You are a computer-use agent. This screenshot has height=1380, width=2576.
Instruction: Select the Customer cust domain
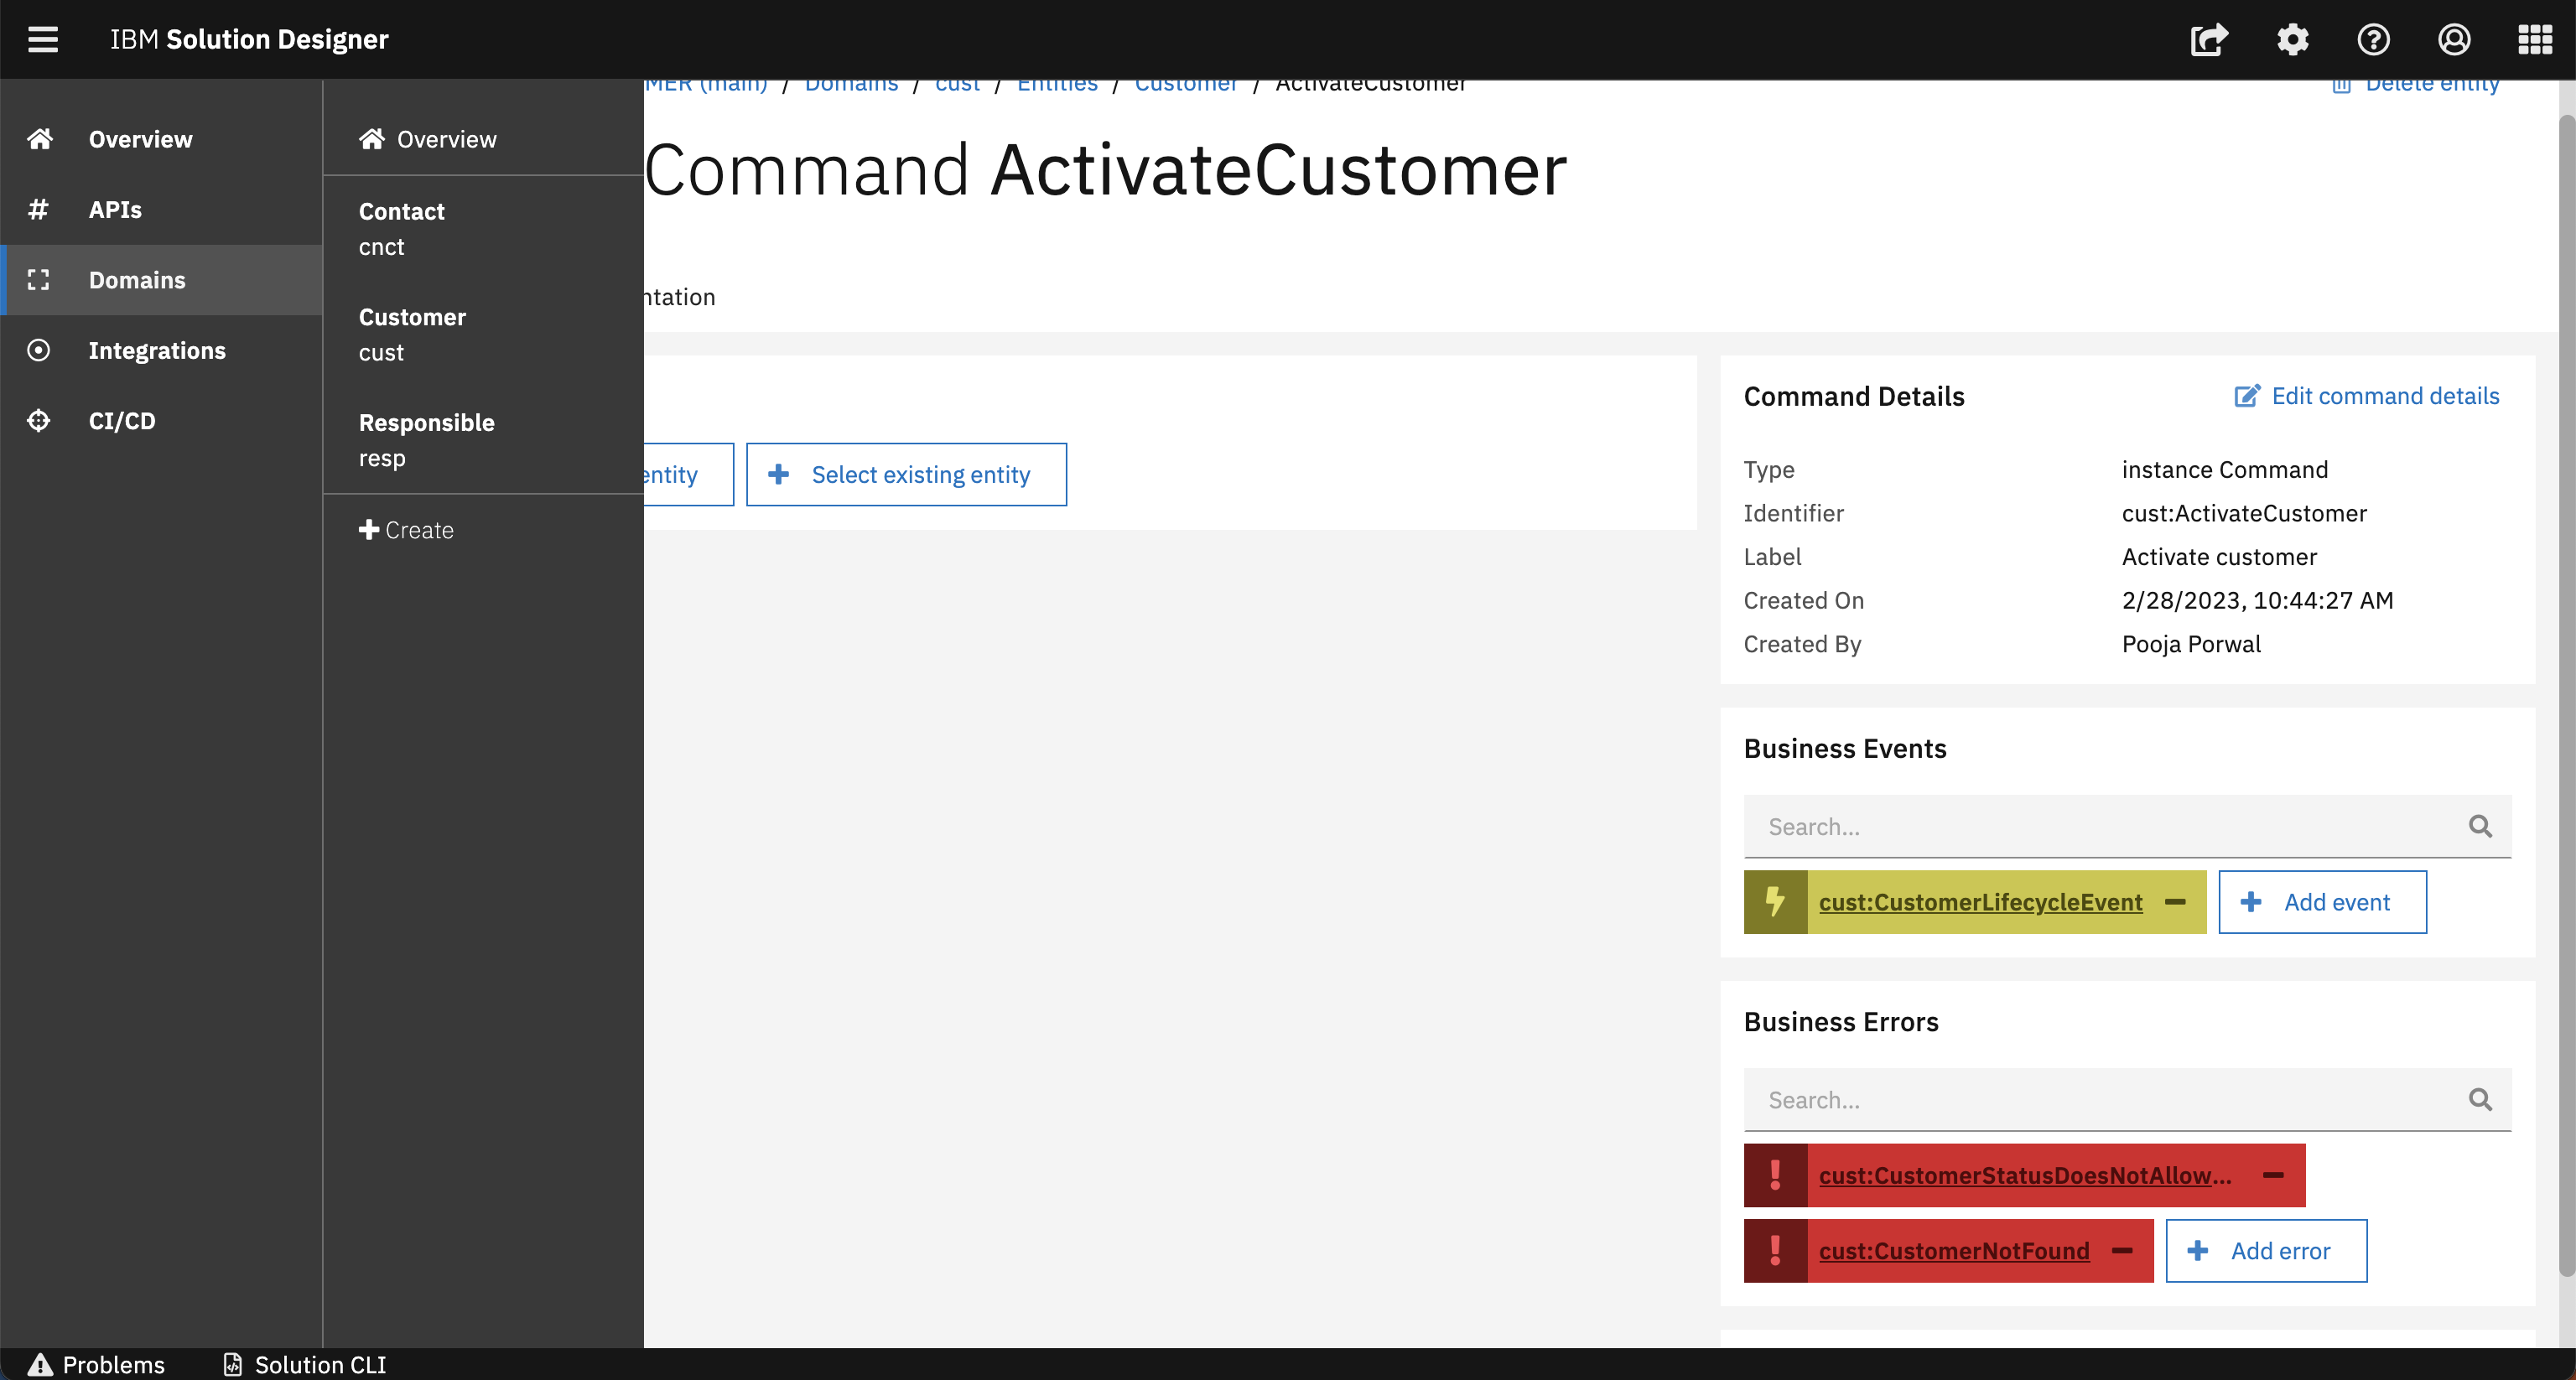(412, 334)
